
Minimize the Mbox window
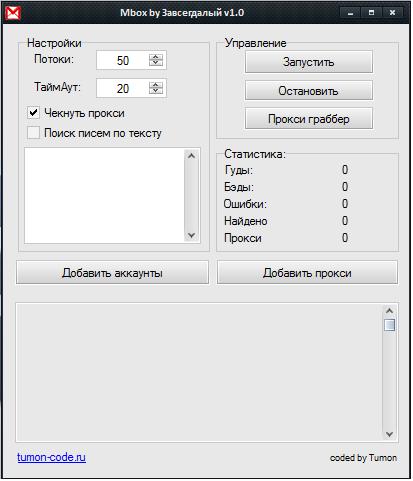[350, 13]
